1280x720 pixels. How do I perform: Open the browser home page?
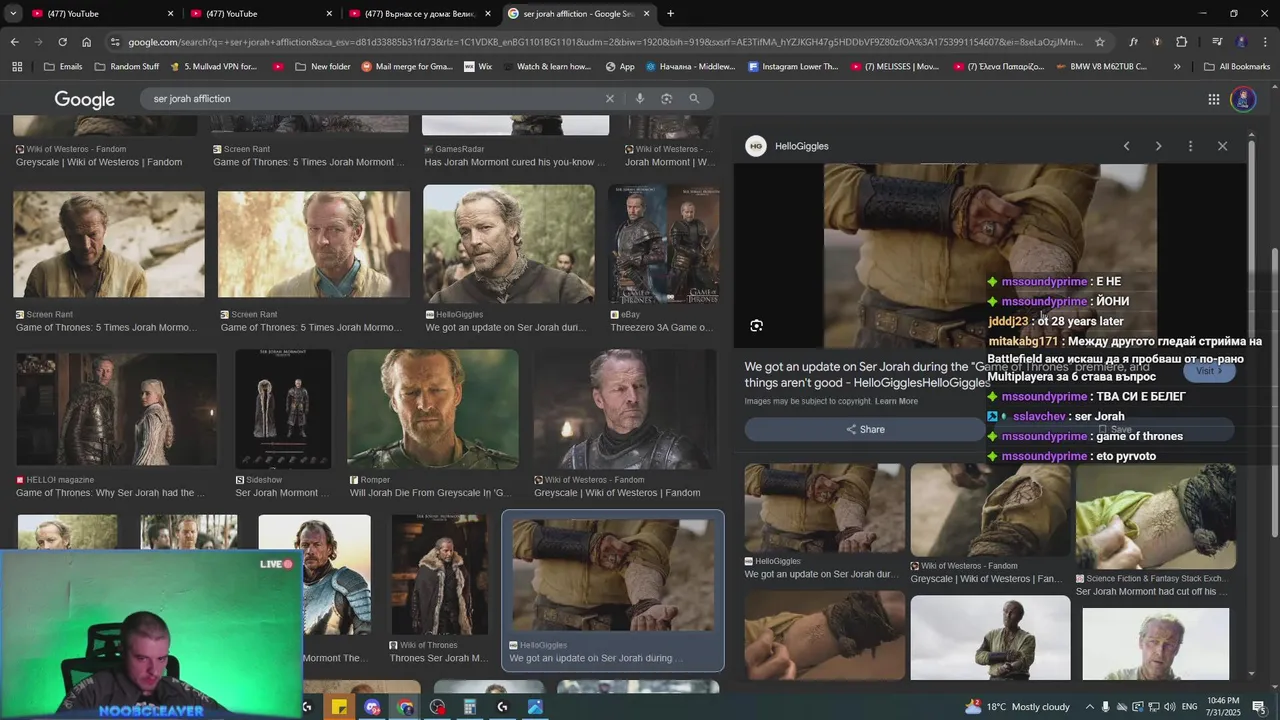point(86,42)
